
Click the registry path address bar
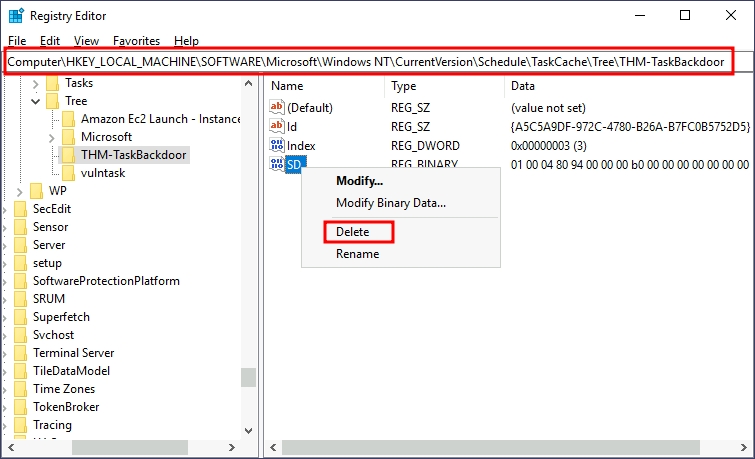pyautogui.click(x=368, y=62)
